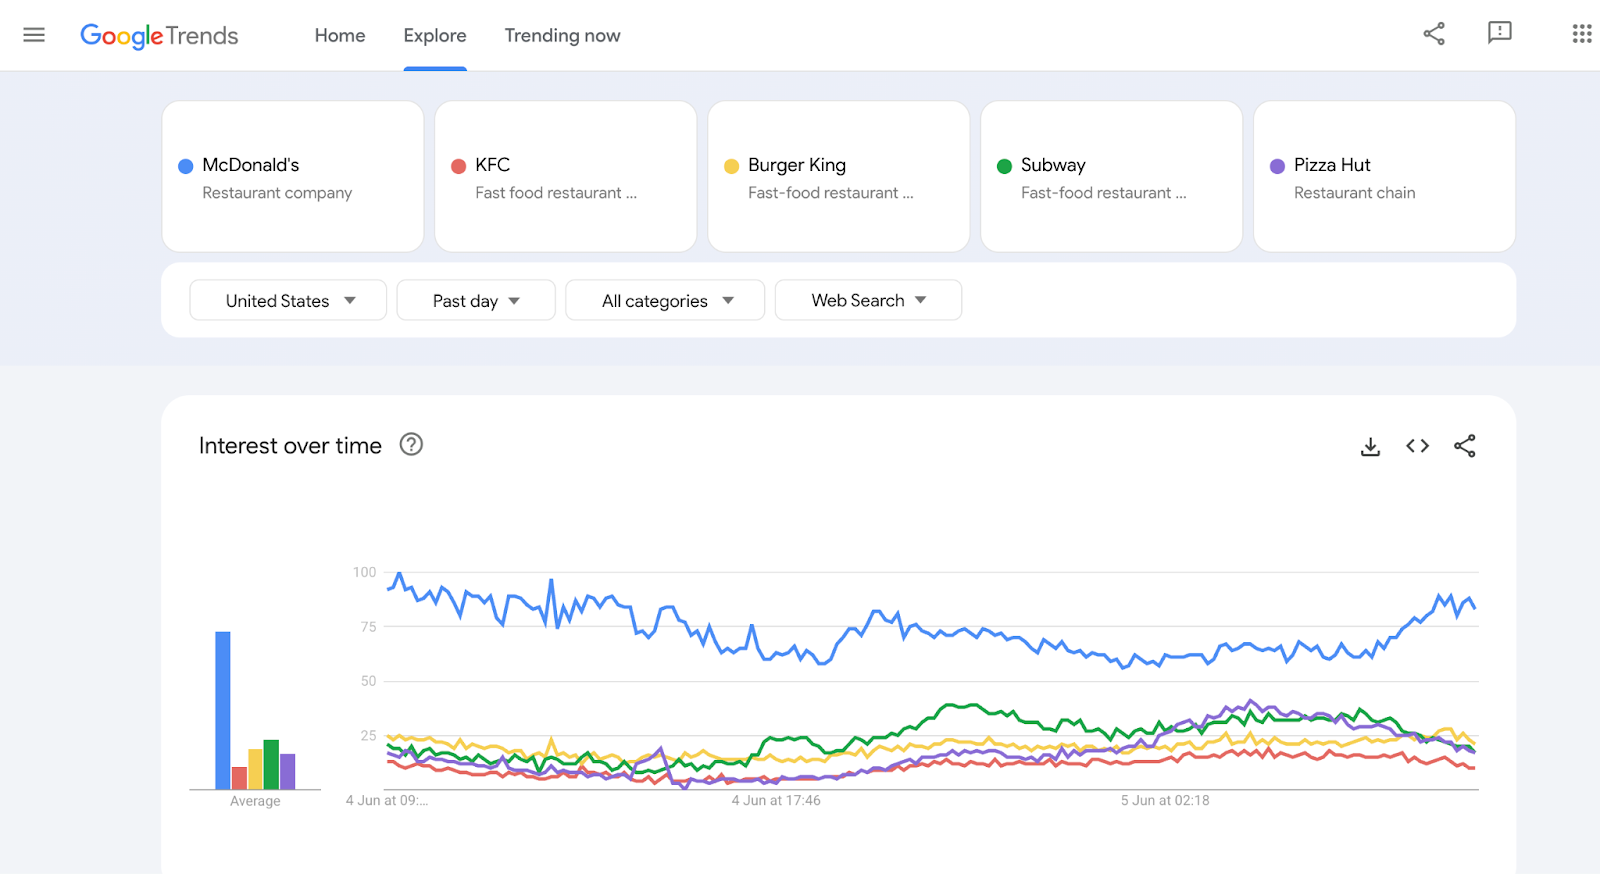The height and width of the screenshot is (874, 1600).
Task: Click the red KFC average bar
Action: tap(239, 778)
